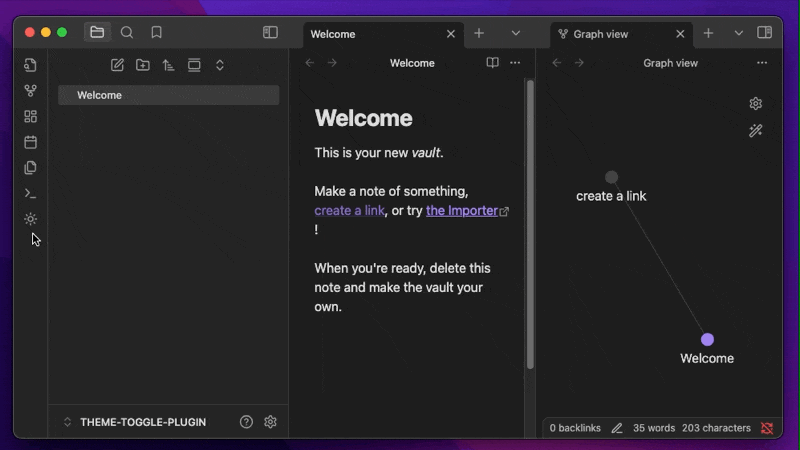This screenshot has height=450, width=800.
Task: Navigate back in Welcome pane
Action: pyautogui.click(x=310, y=63)
